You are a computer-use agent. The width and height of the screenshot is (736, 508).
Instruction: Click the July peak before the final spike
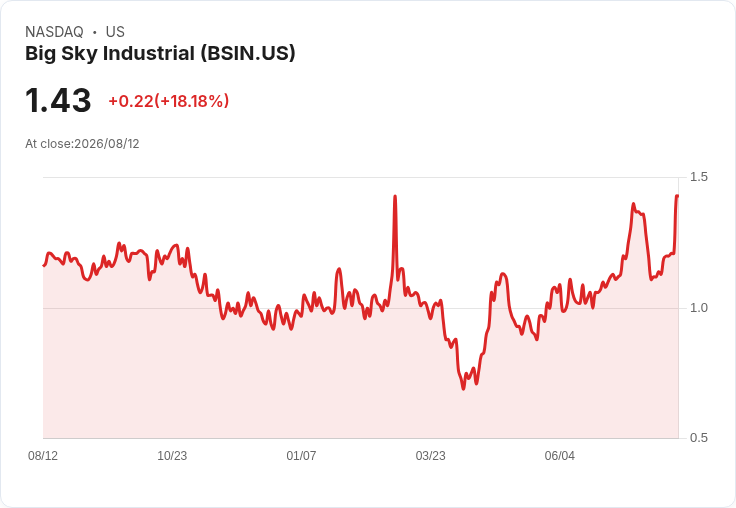[633, 204]
